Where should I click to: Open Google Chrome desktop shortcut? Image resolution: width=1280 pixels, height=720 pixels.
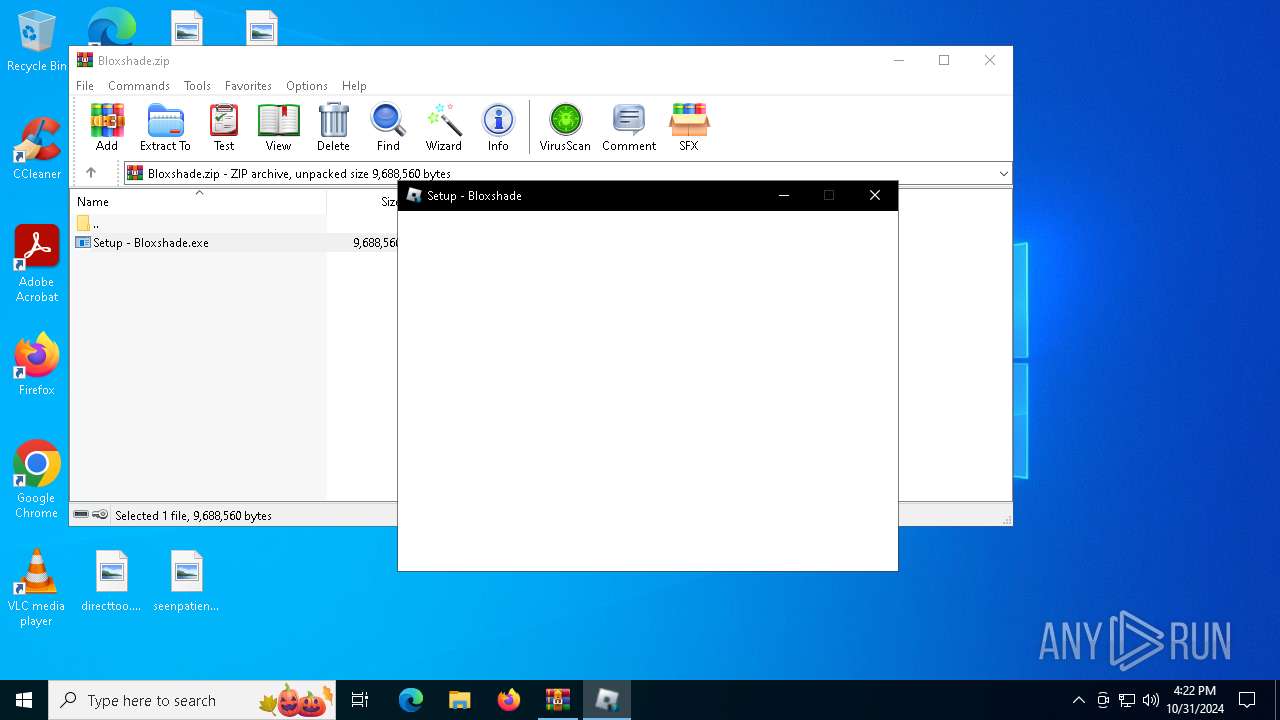pos(37,480)
